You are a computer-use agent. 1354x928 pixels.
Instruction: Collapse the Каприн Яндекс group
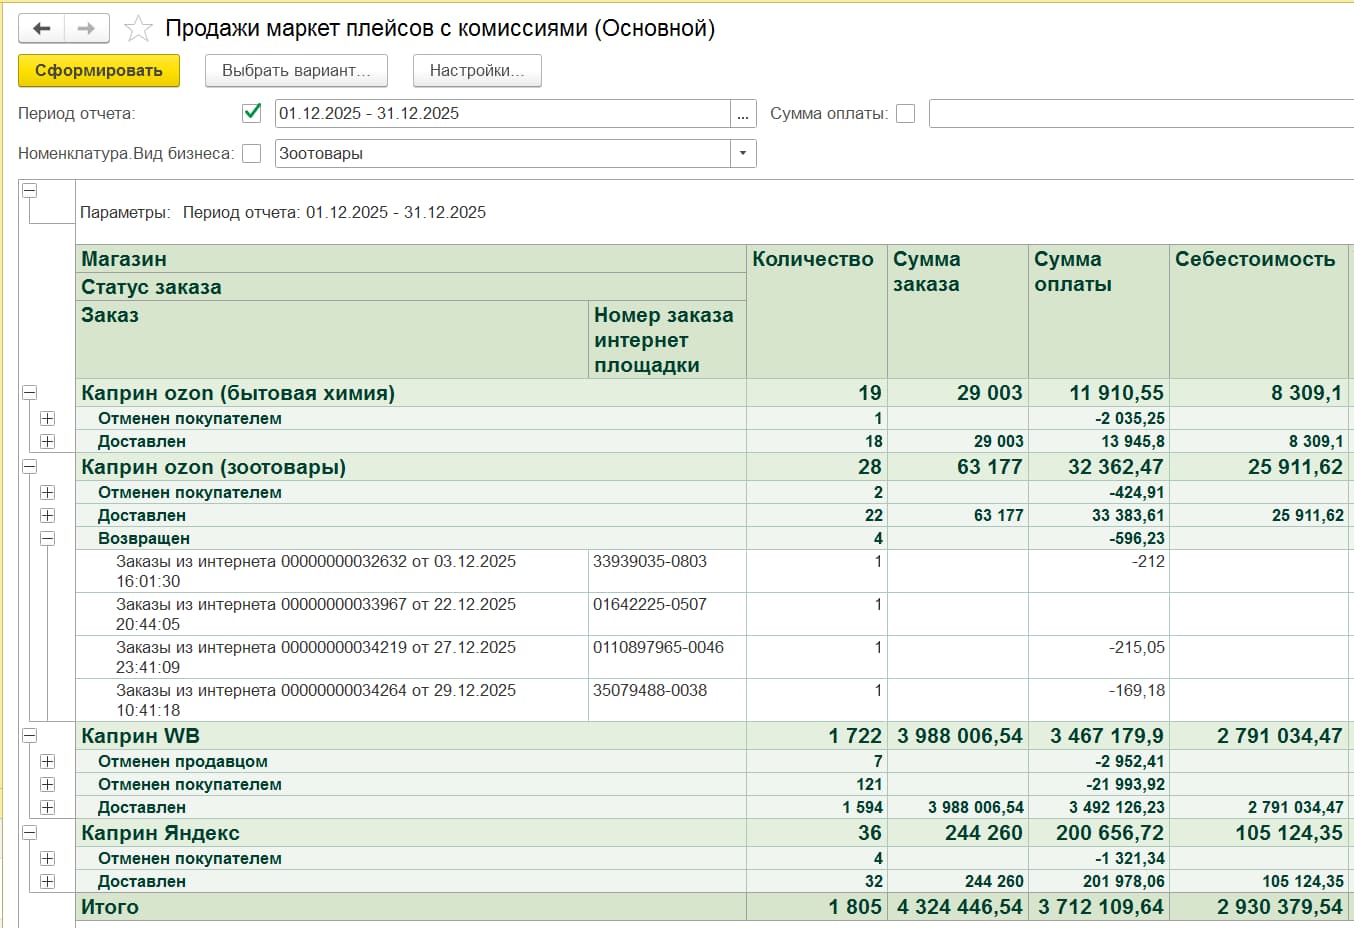click(30, 833)
